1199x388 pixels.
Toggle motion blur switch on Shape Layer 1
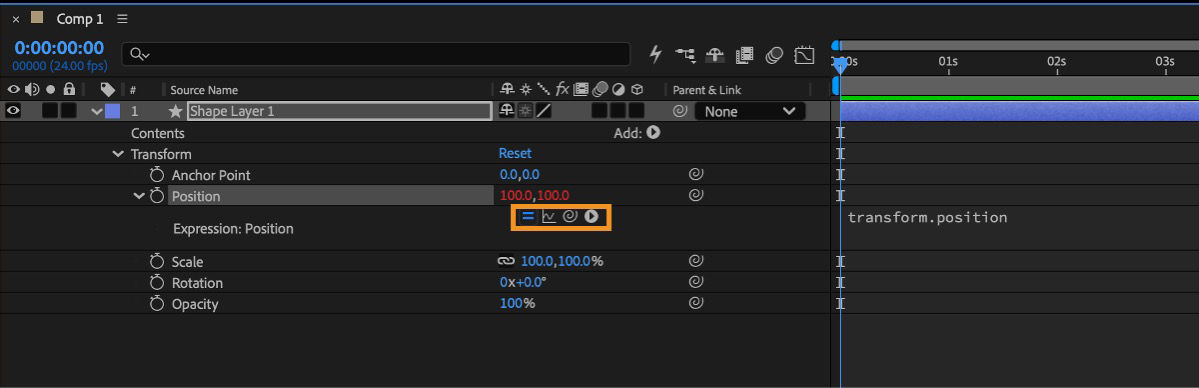tap(600, 111)
